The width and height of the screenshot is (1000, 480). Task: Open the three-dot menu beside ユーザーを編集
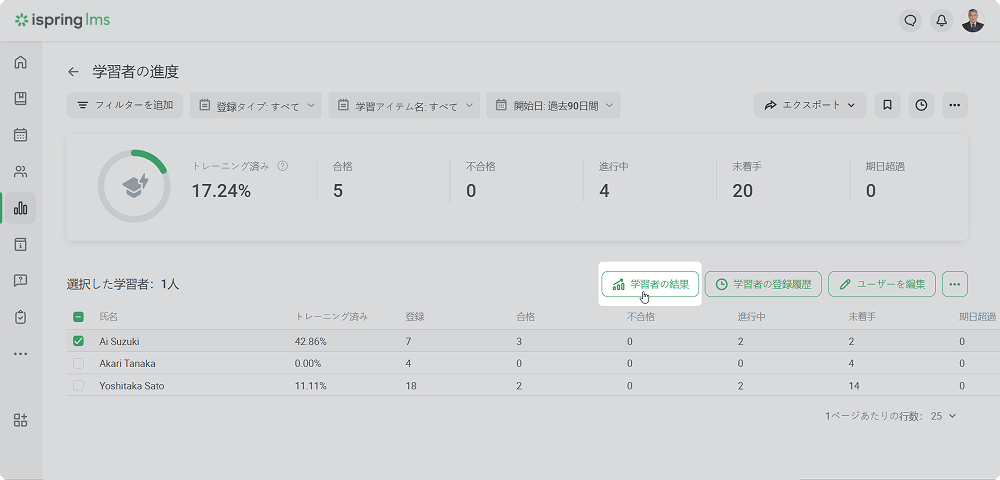click(x=955, y=284)
